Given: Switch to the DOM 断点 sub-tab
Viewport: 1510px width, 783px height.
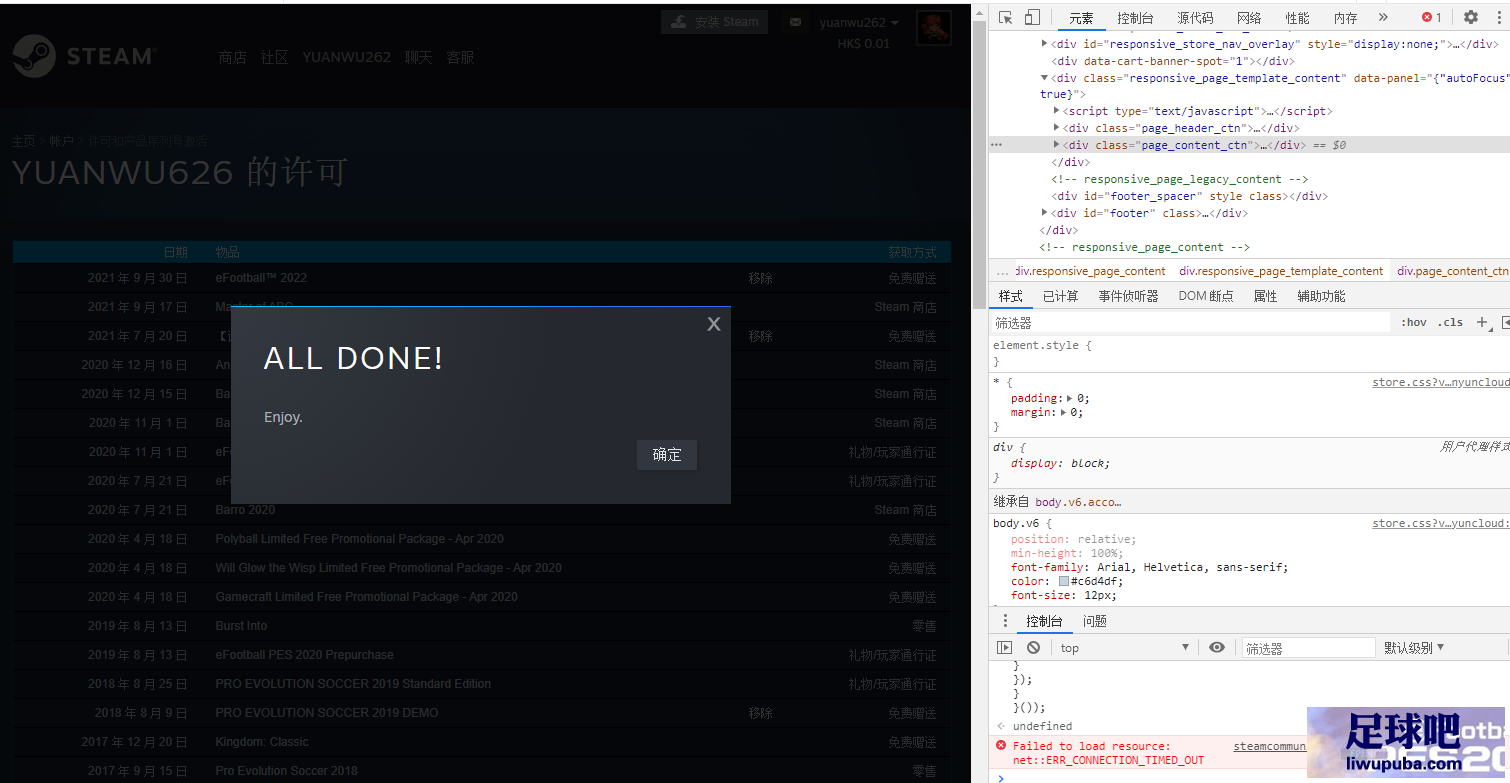Looking at the screenshot, I should click(1205, 296).
